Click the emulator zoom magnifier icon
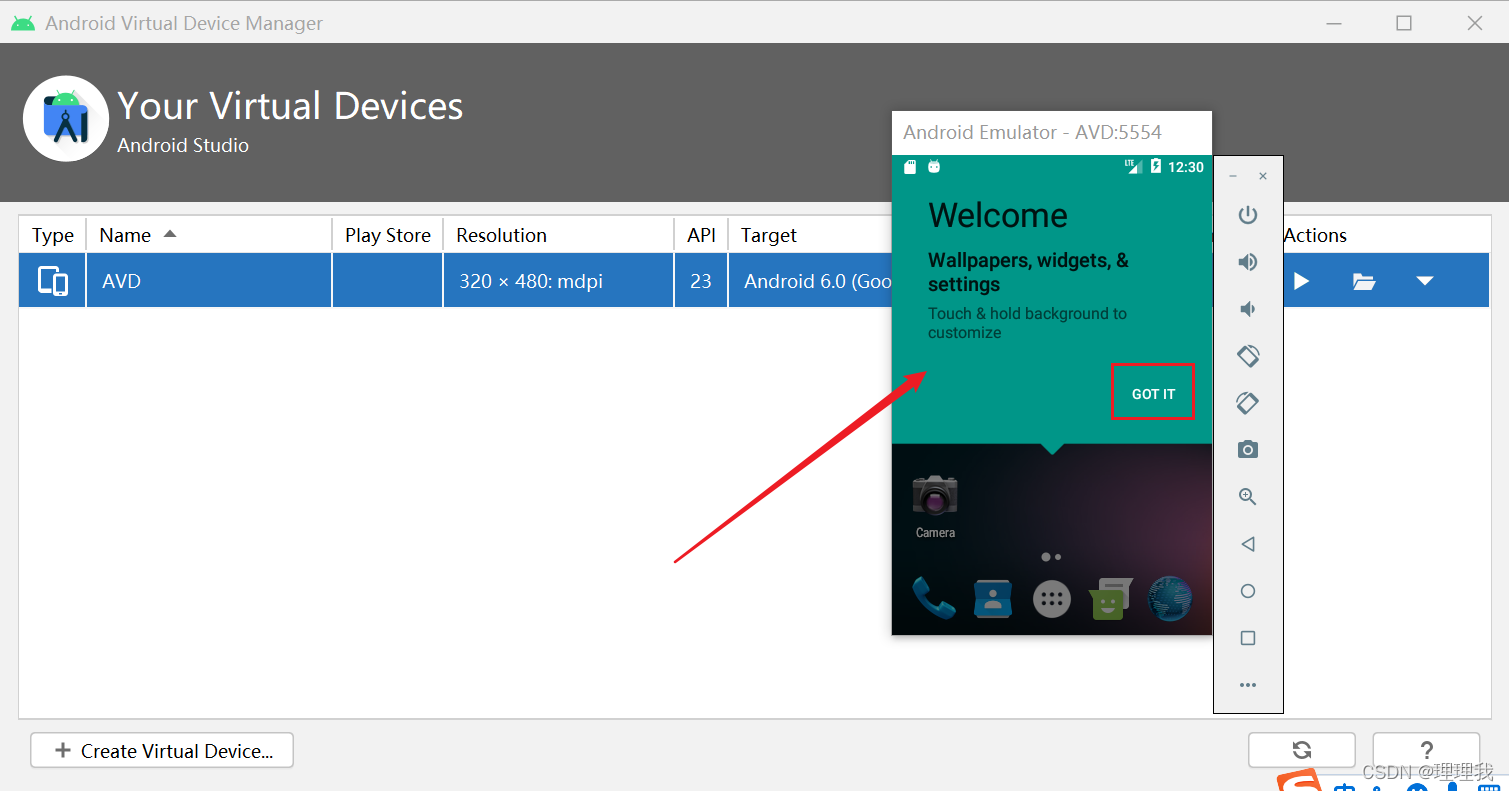This screenshot has height=791, width=1509. pyautogui.click(x=1247, y=497)
